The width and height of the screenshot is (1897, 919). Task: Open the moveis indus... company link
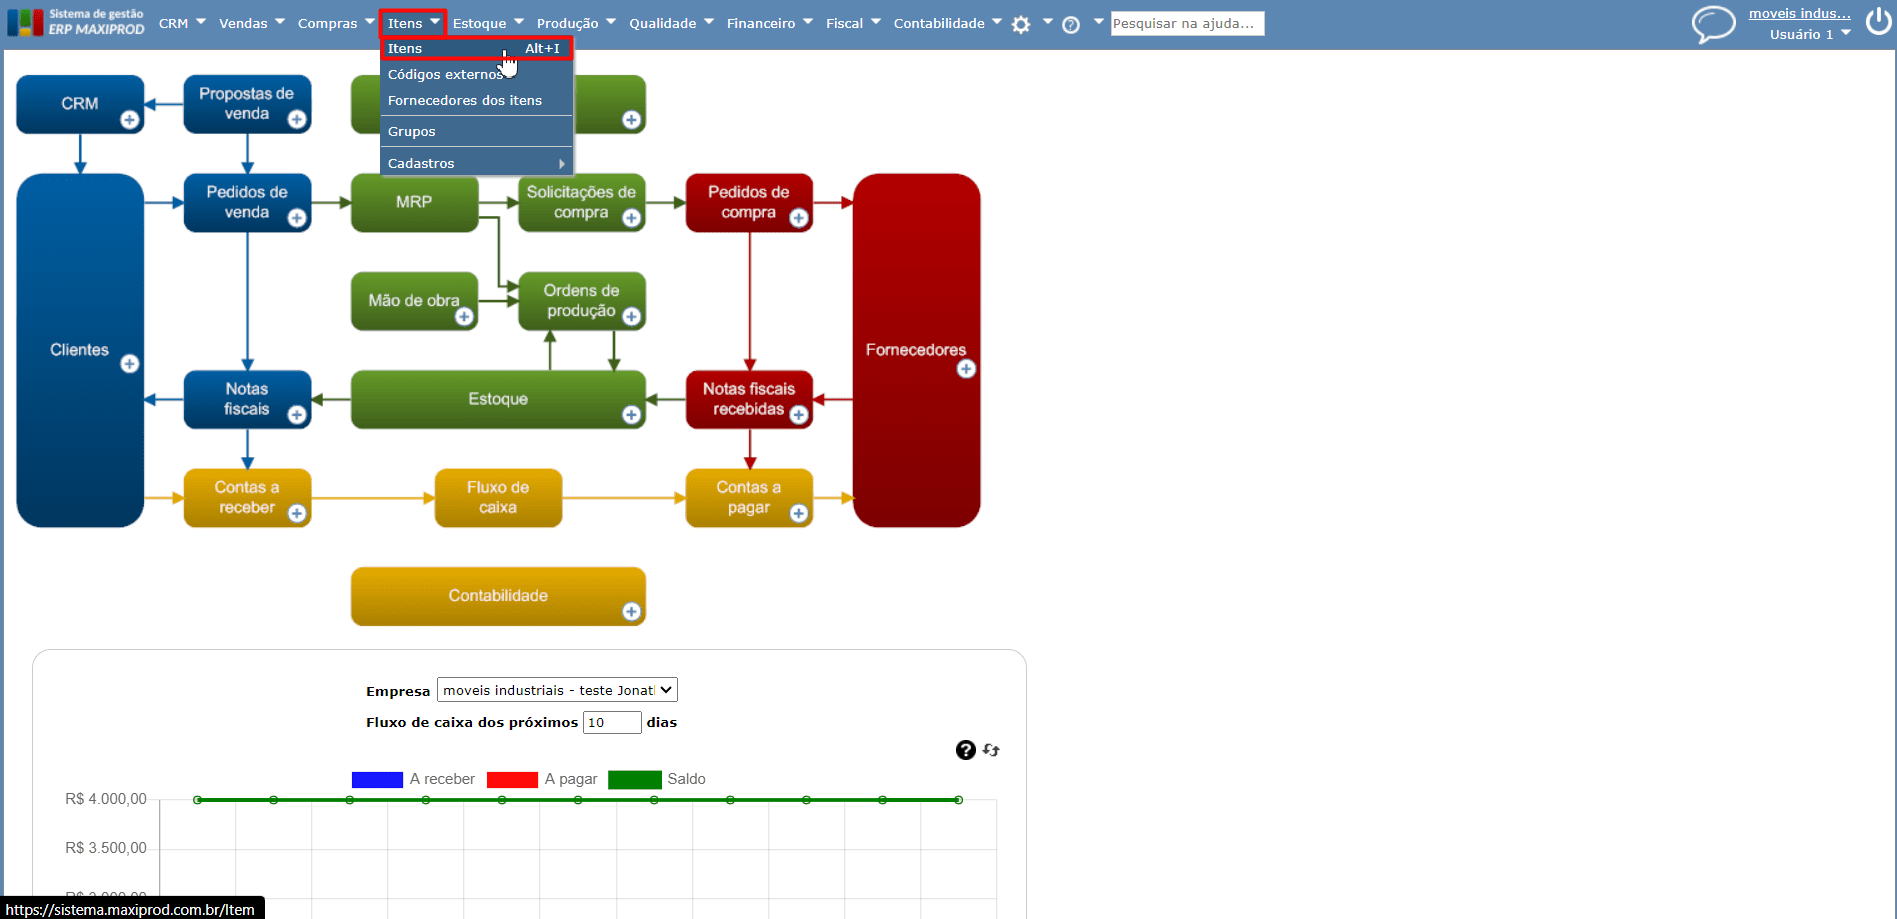1799,13
